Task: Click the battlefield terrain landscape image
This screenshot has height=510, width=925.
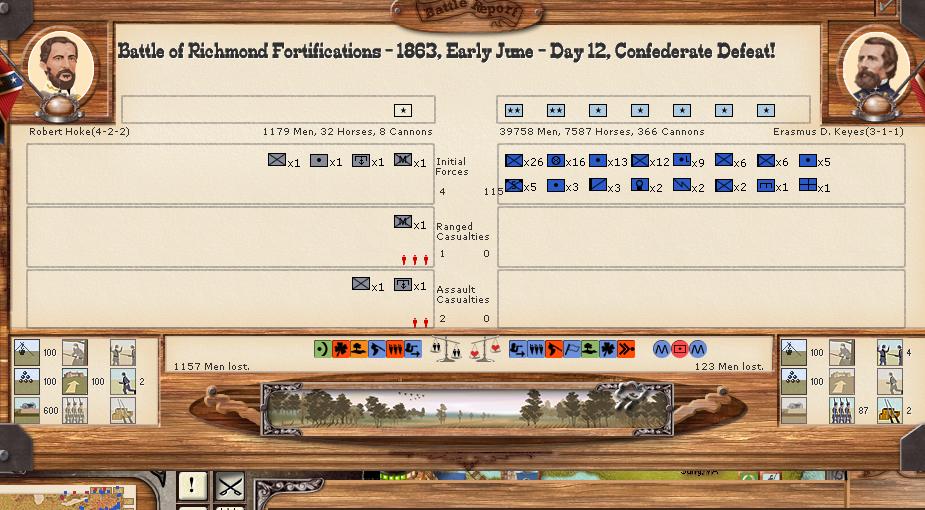Action: (x=466, y=409)
